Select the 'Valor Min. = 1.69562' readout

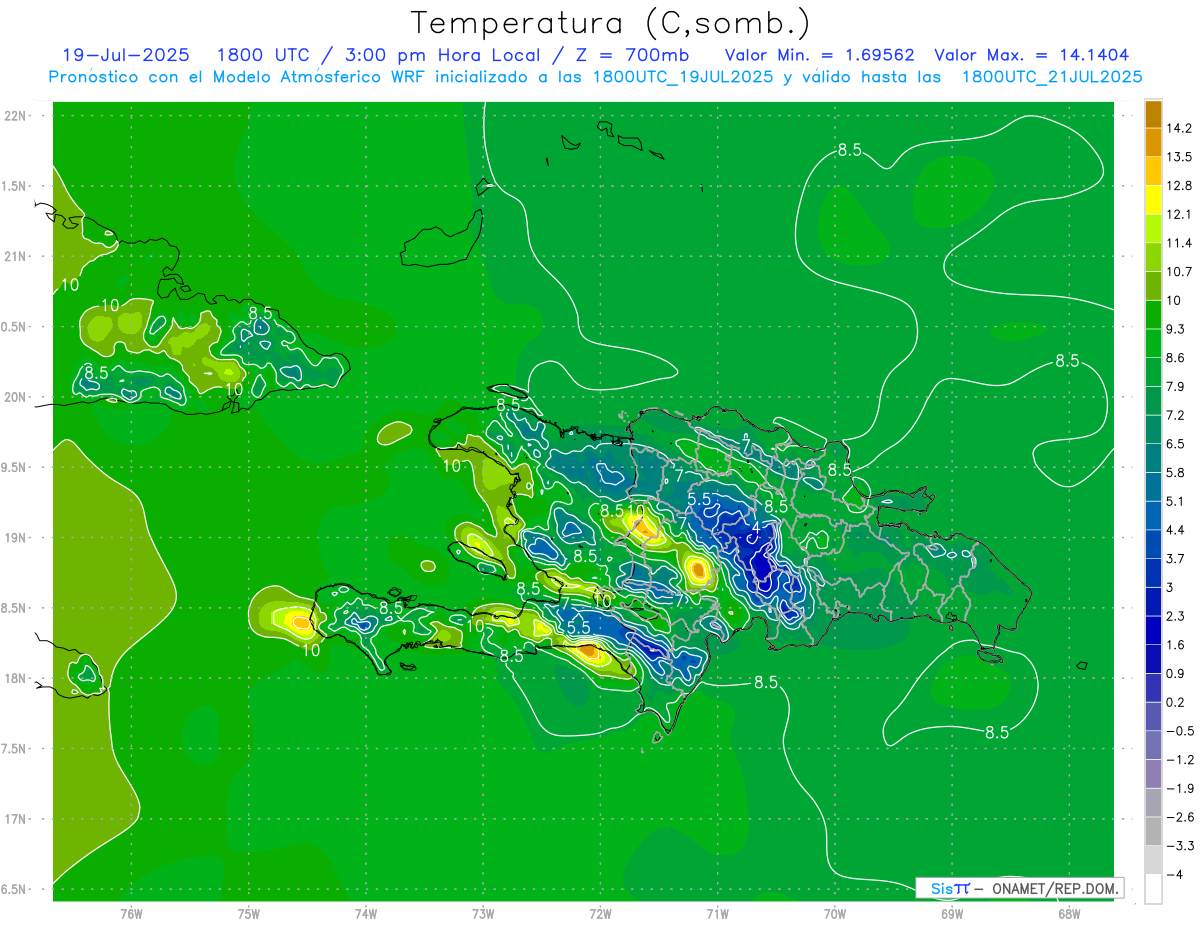(819, 55)
